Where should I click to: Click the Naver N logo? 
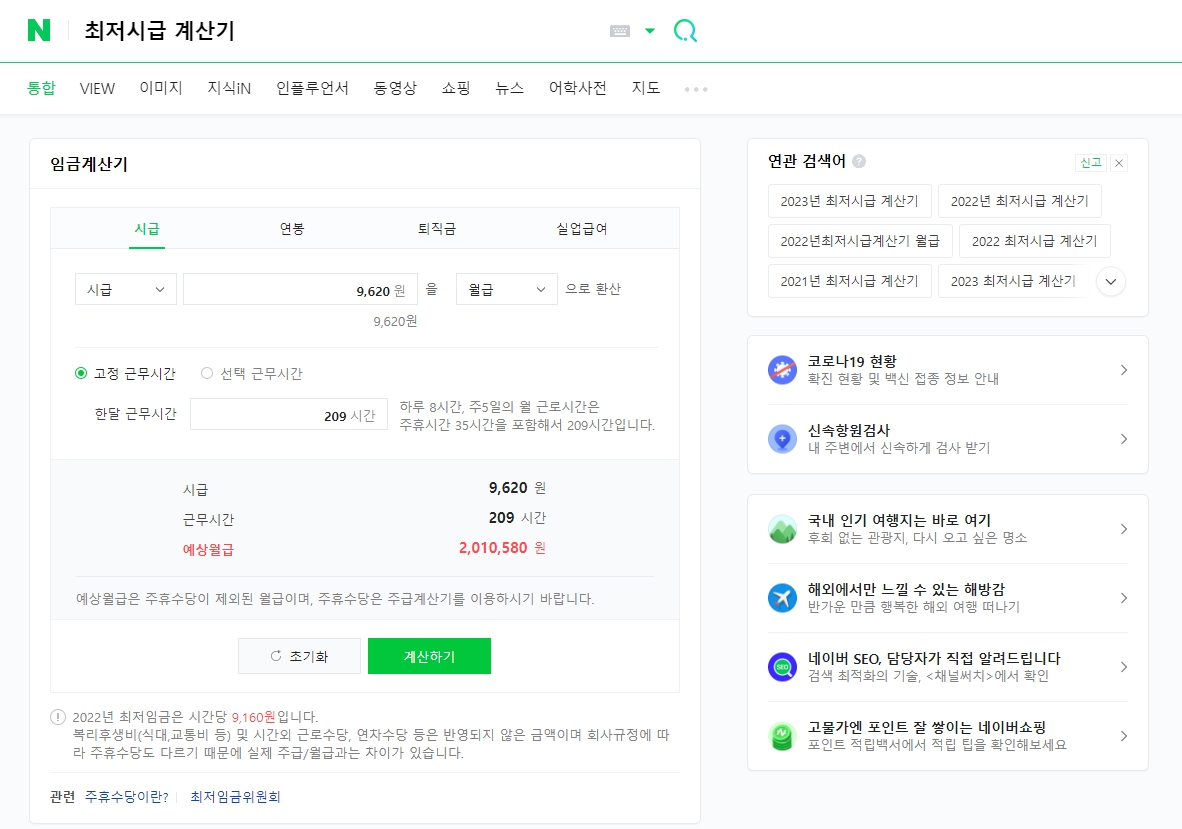[40, 30]
